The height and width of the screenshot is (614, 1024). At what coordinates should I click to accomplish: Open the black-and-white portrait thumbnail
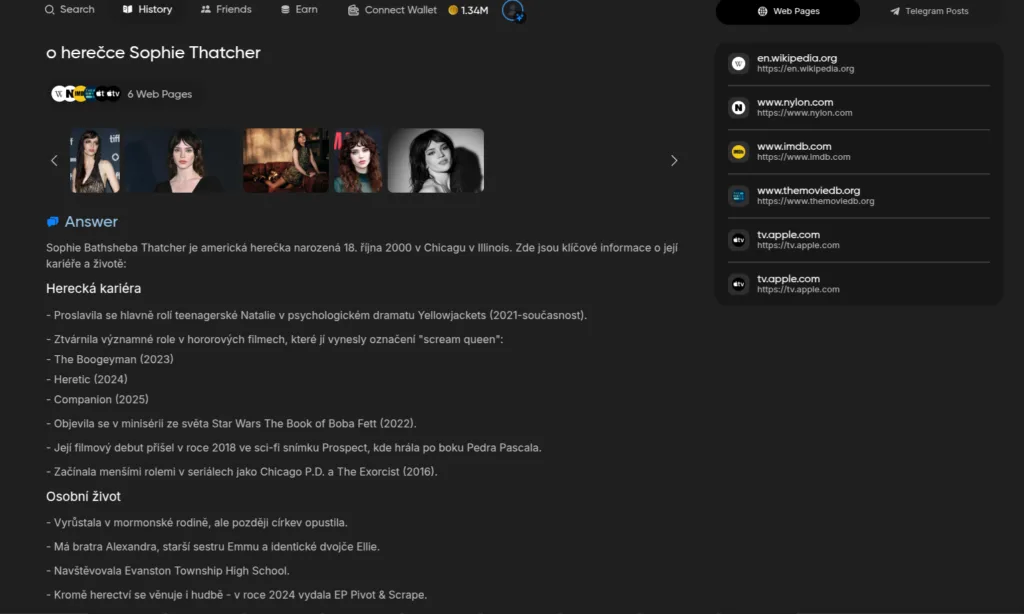click(436, 160)
